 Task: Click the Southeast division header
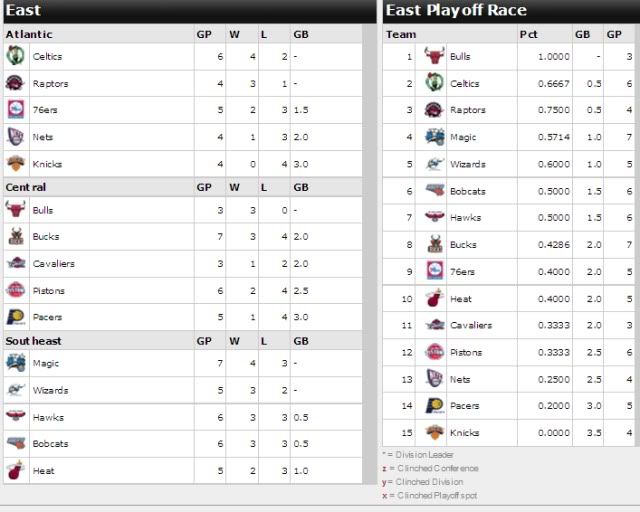click(x=33, y=341)
